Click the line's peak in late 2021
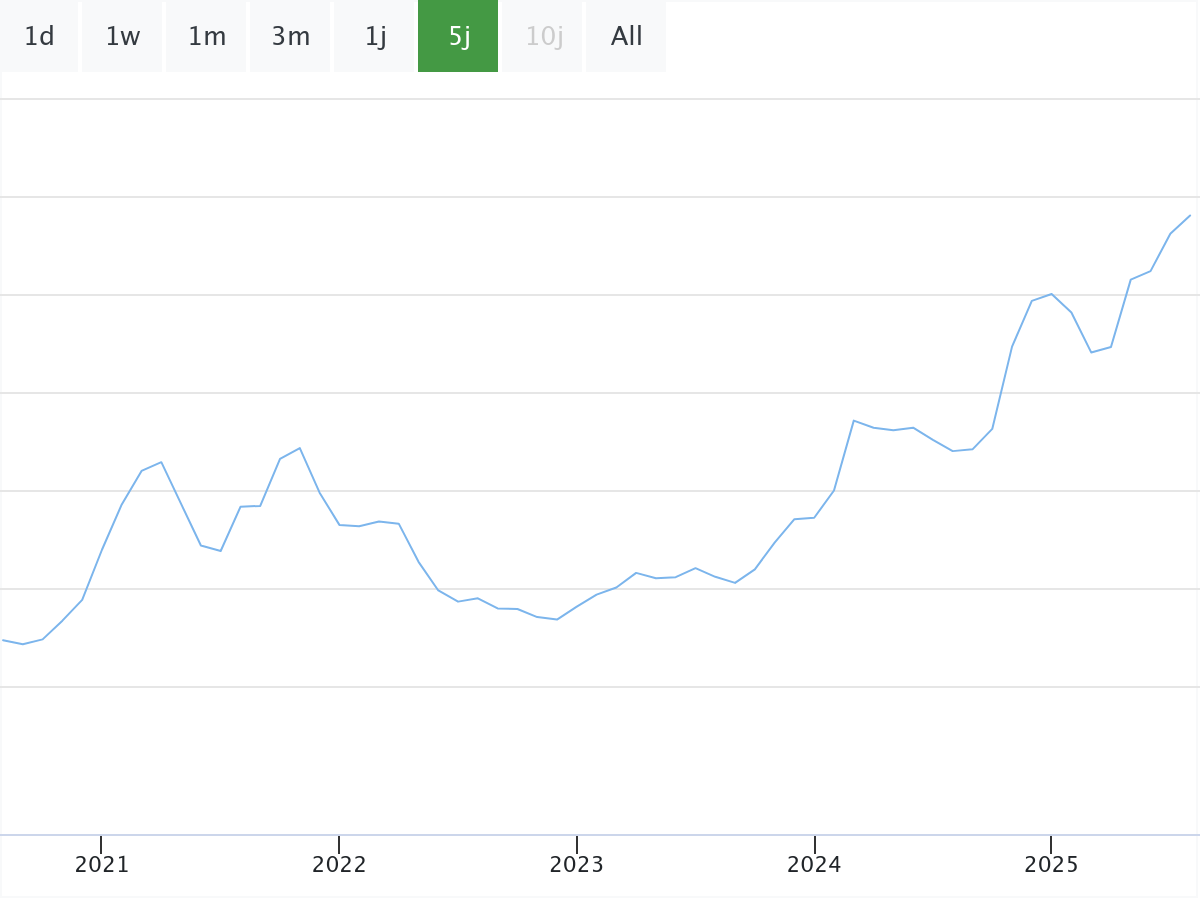This screenshot has width=1200, height=900. tap(300, 448)
